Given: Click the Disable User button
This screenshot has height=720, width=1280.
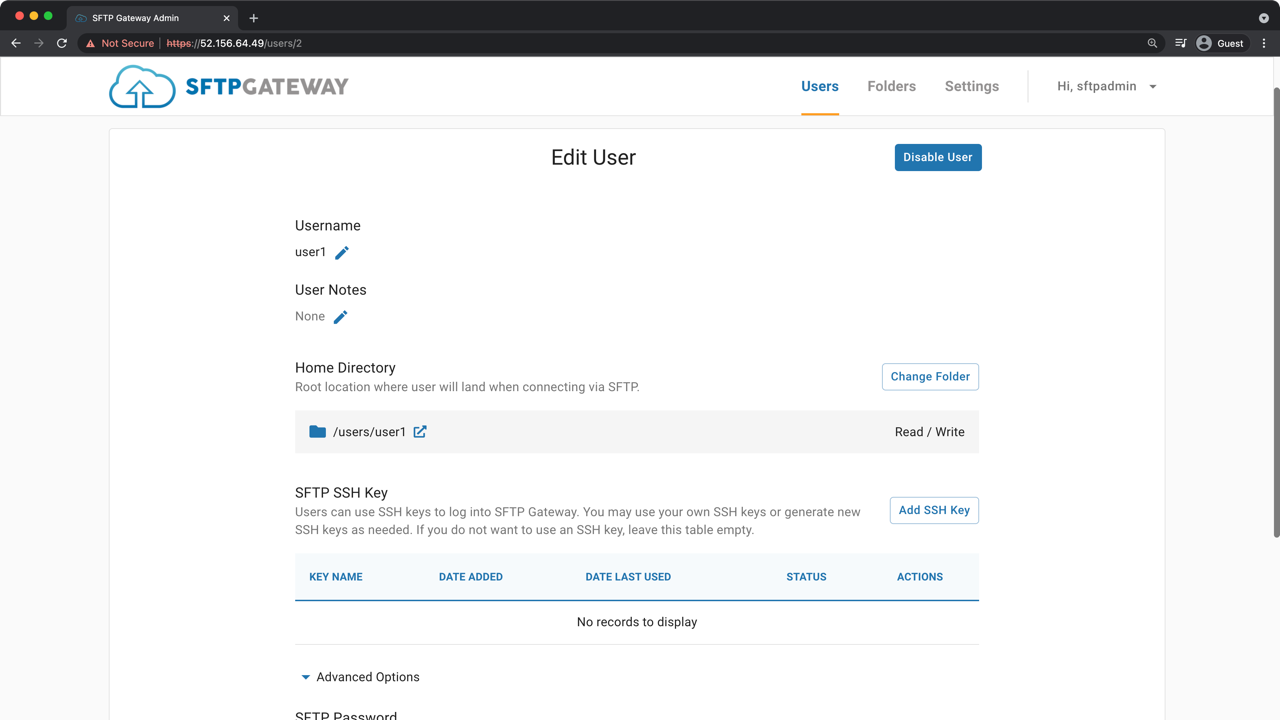Looking at the screenshot, I should 938,157.
